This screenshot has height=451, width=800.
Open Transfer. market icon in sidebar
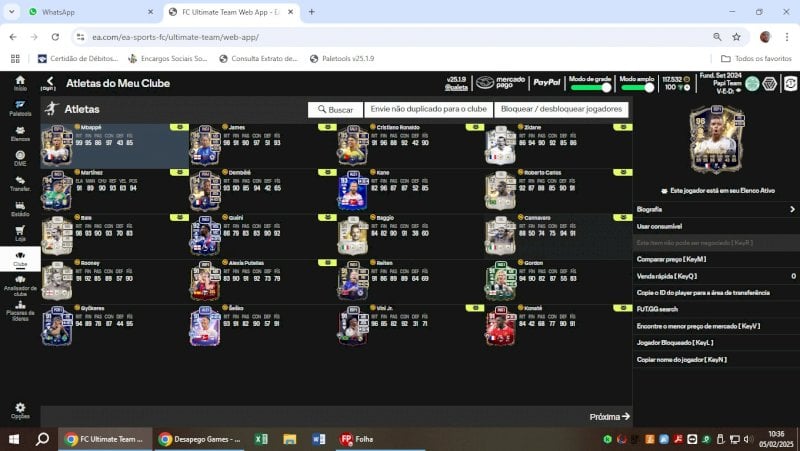(20, 183)
